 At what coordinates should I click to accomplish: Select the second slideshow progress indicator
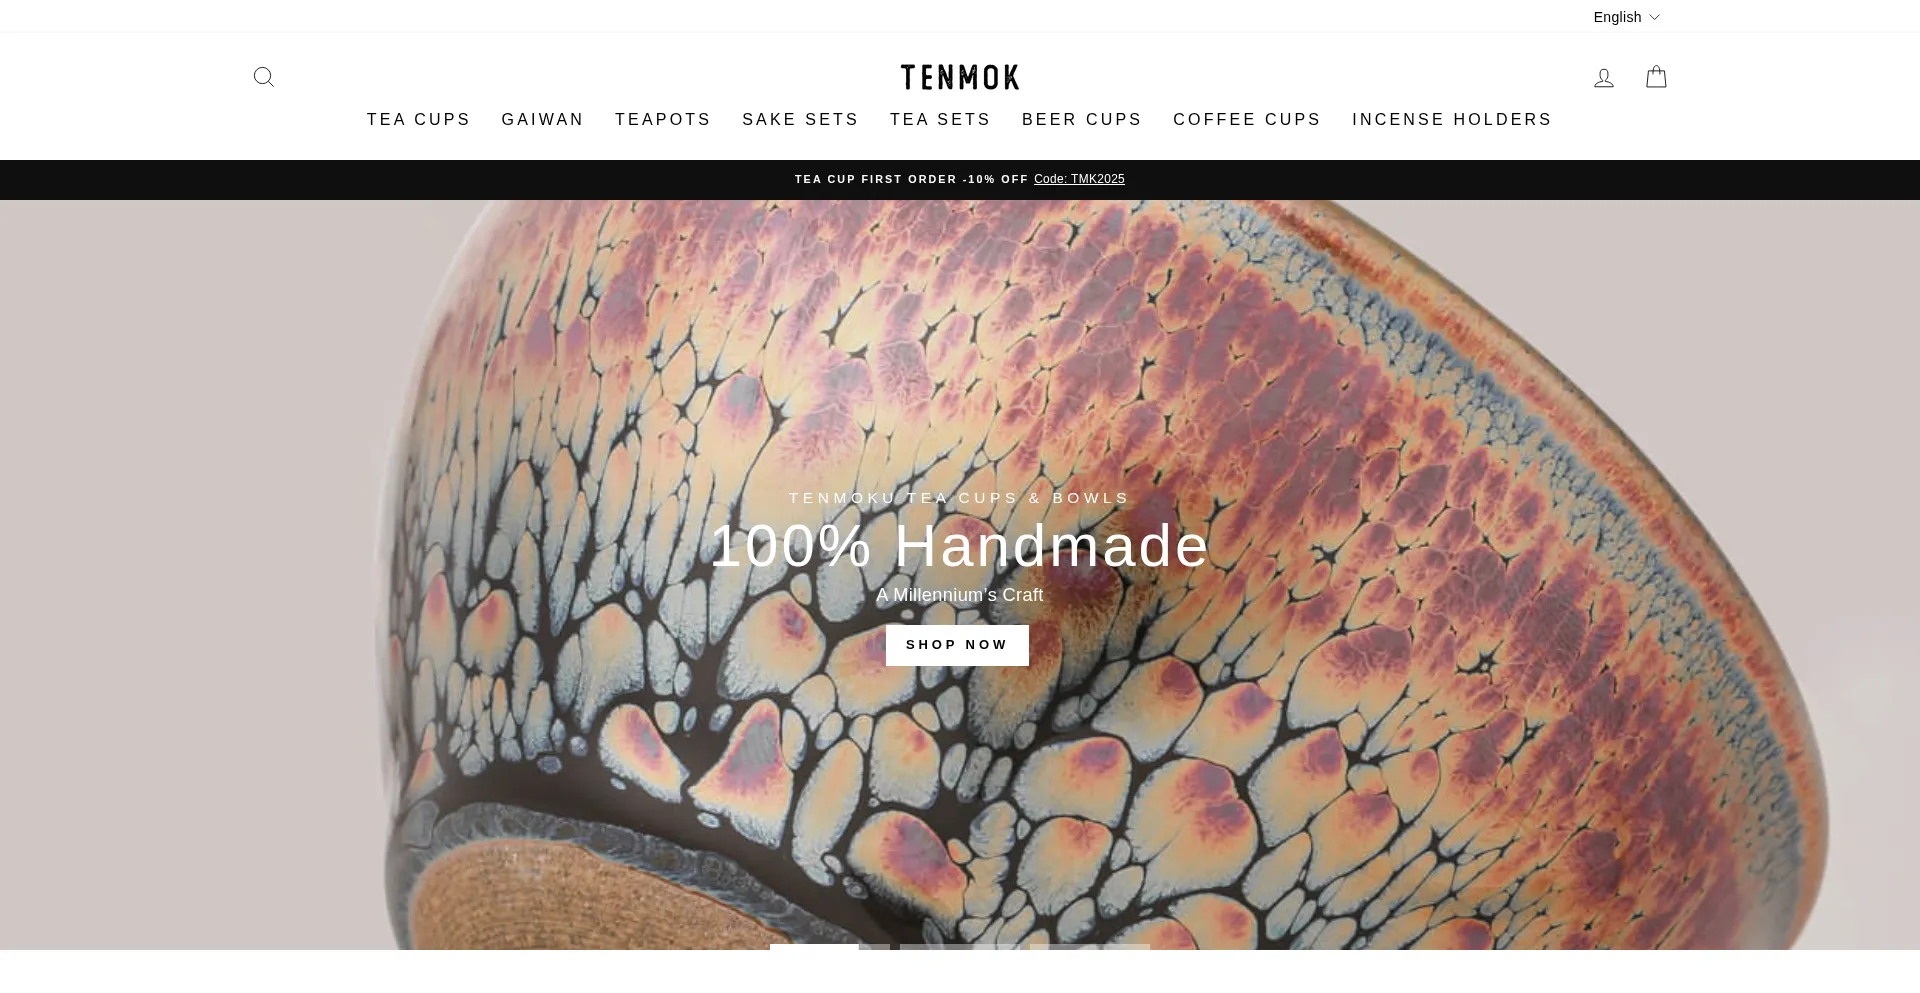(960, 947)
